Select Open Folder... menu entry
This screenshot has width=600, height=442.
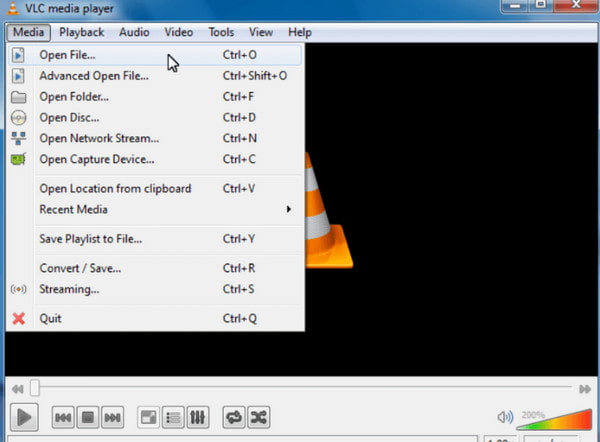tap(155, 97)
